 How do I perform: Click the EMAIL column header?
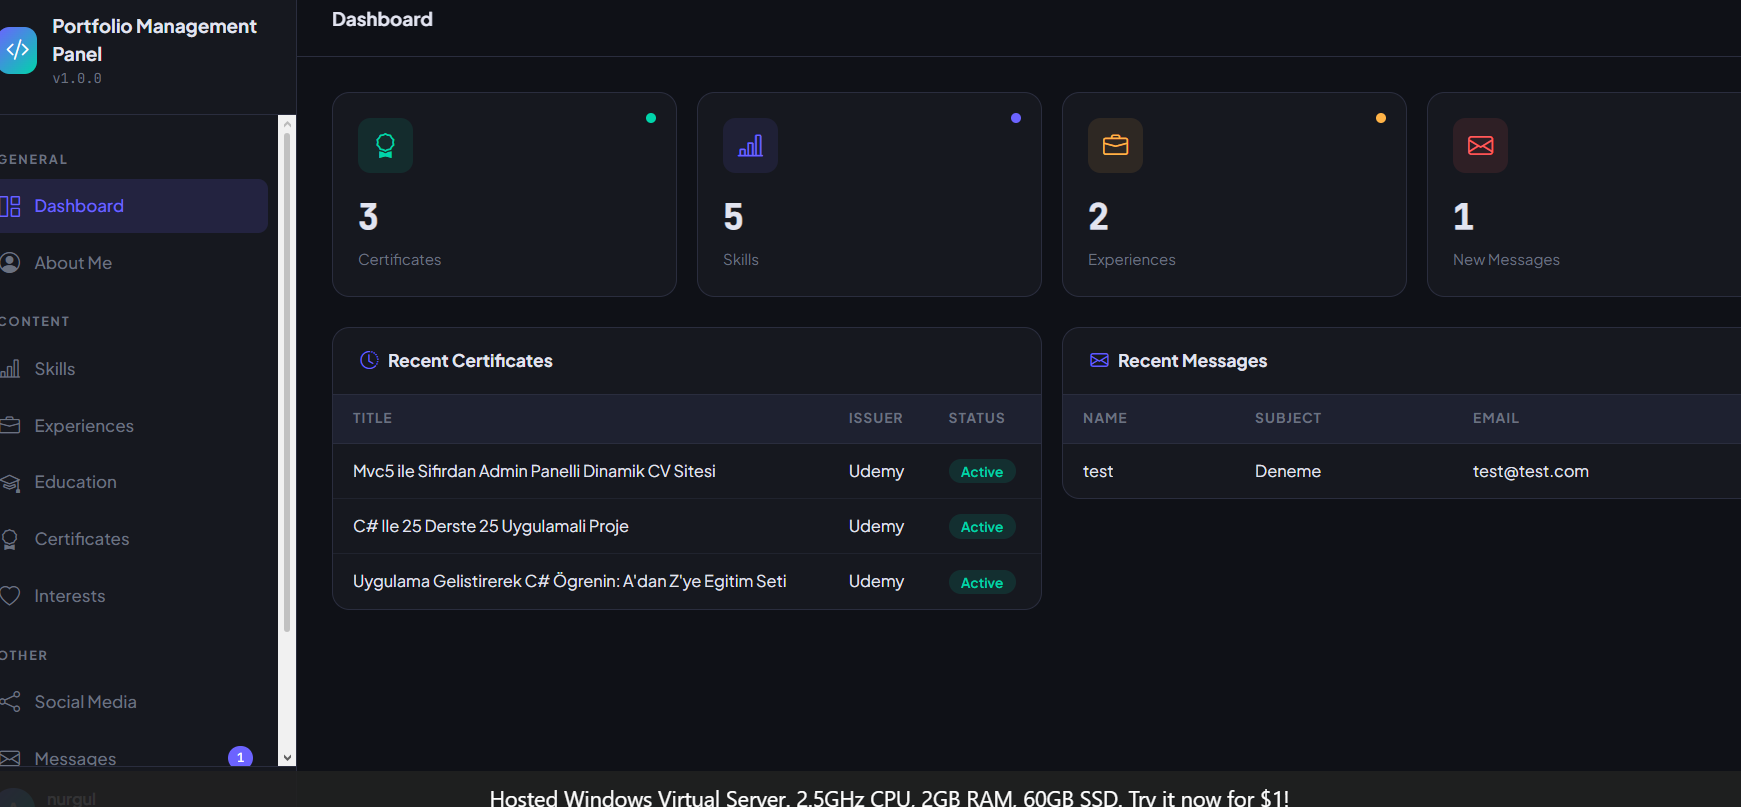click(1496, 418)
